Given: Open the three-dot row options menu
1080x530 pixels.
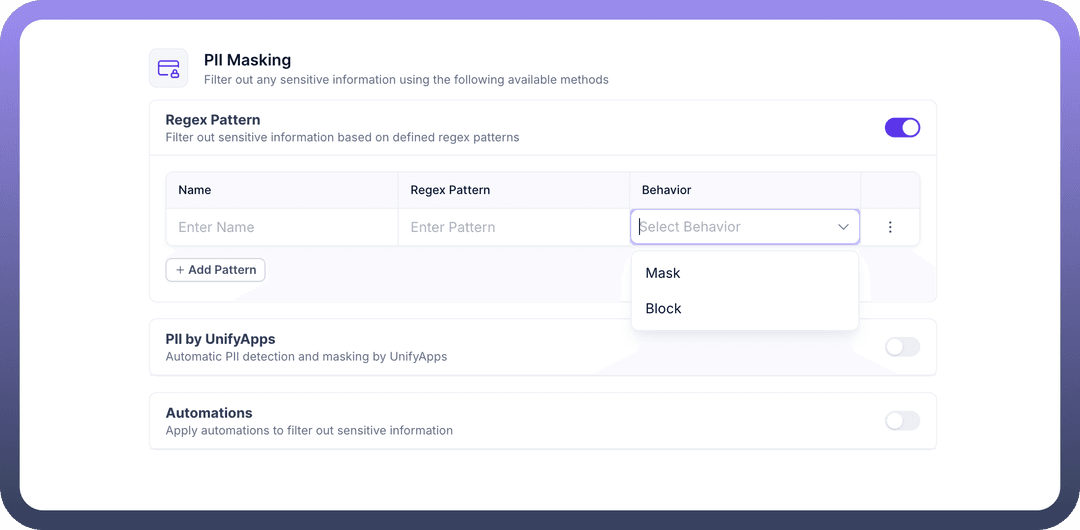Looking at the screenshot, I should (x=890, y=227).
